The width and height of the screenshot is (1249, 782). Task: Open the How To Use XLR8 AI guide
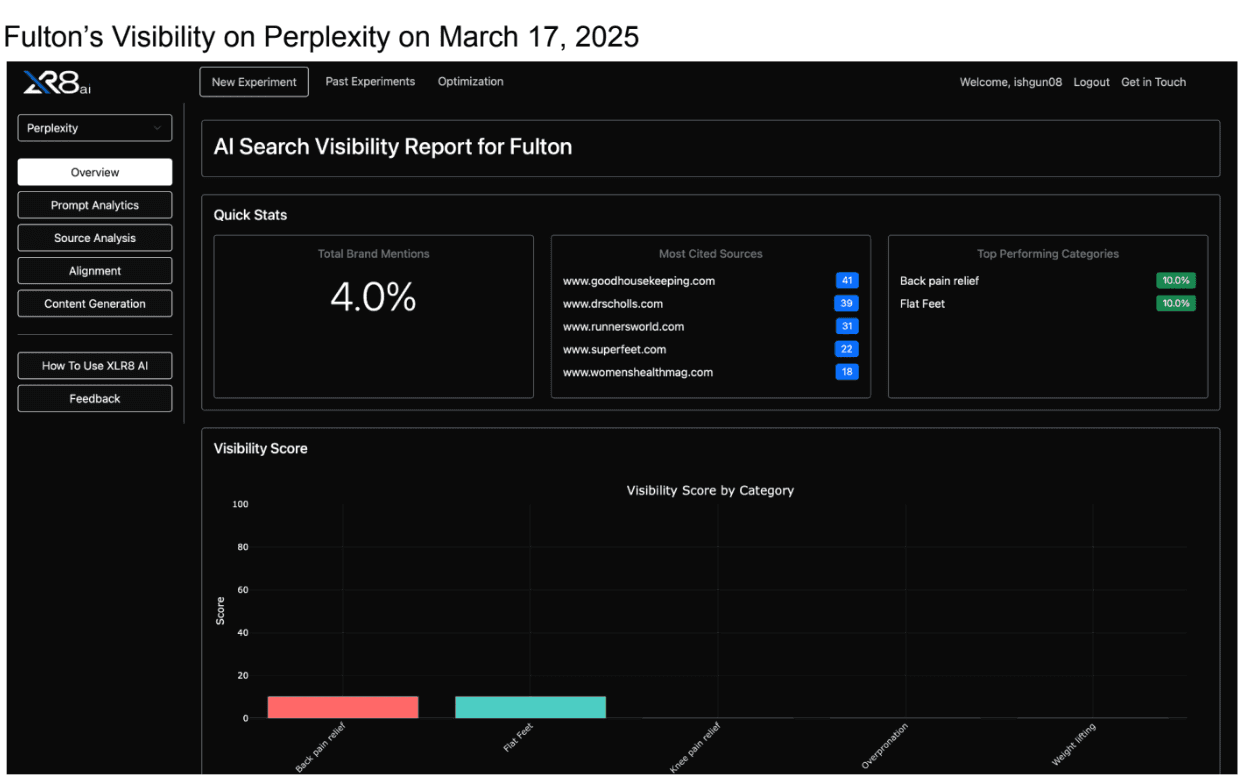[x=94, y=365]
